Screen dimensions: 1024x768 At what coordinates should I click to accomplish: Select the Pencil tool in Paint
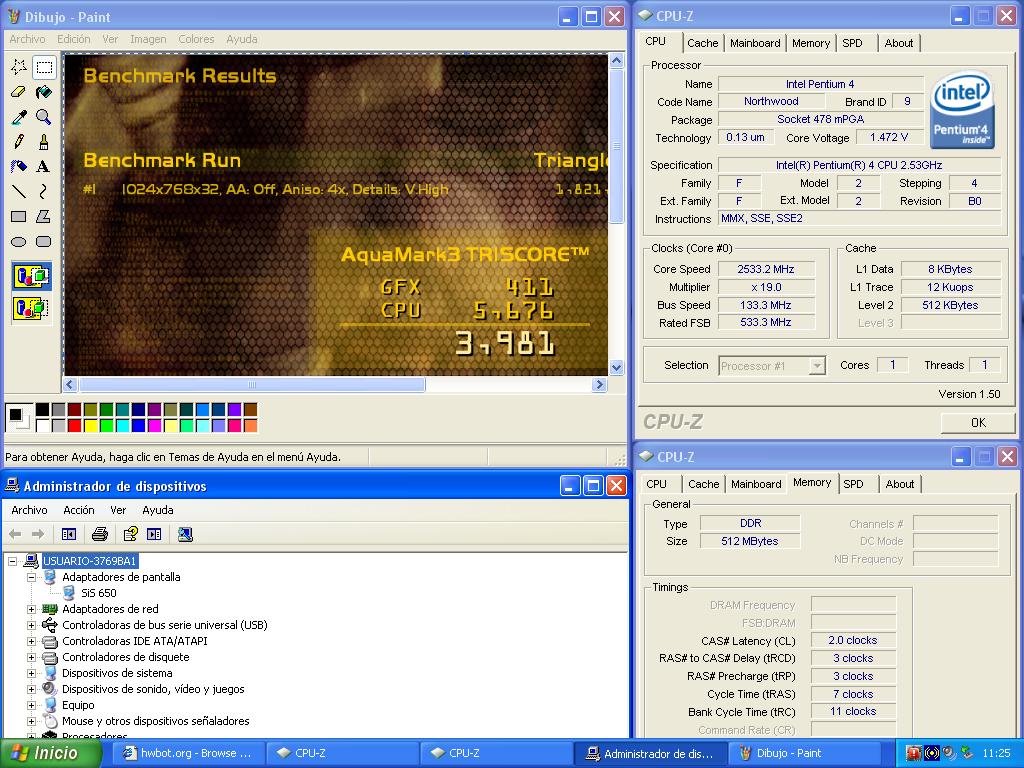[x=19, y=141]
